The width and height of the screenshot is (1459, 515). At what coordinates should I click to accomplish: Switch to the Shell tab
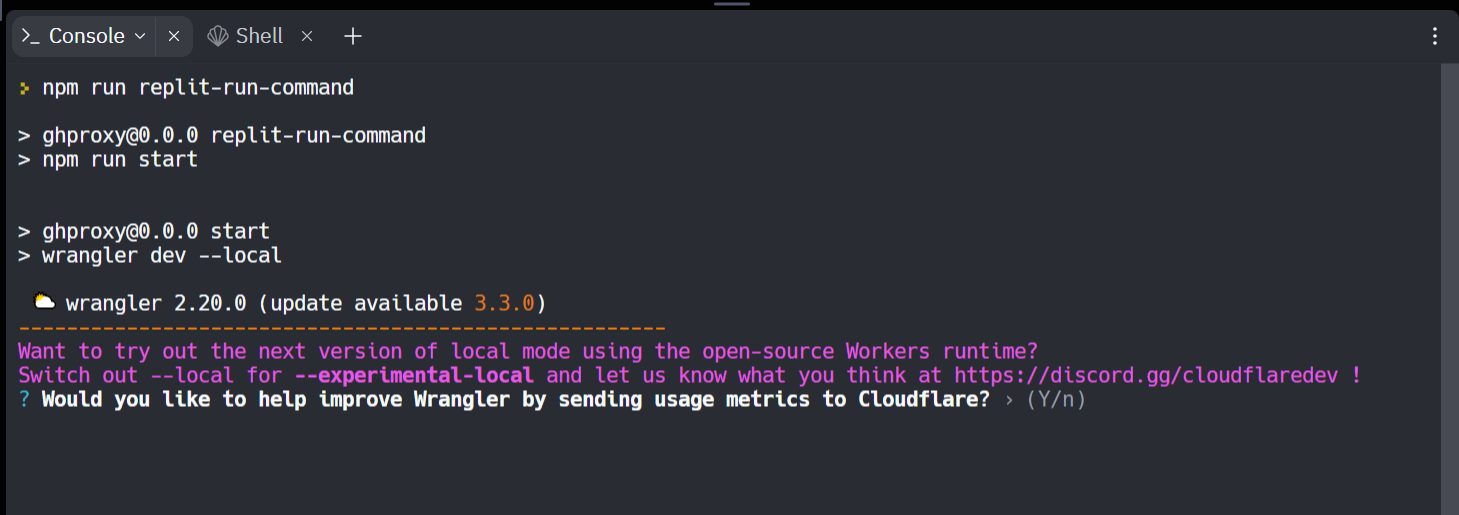(x=259, y=36)
